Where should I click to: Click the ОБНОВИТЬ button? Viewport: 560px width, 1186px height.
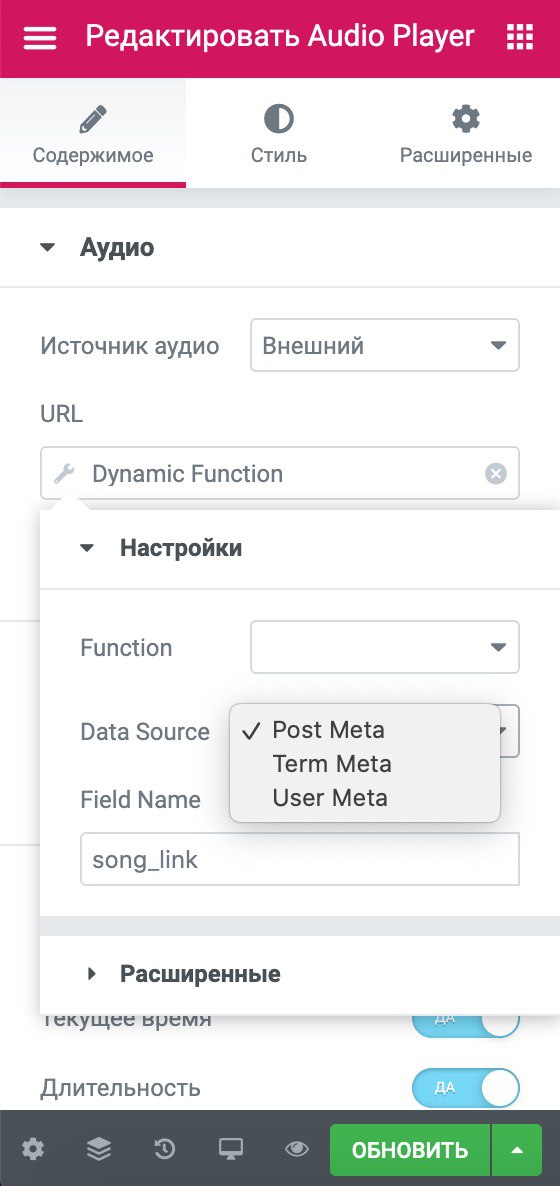point(409,1150)
